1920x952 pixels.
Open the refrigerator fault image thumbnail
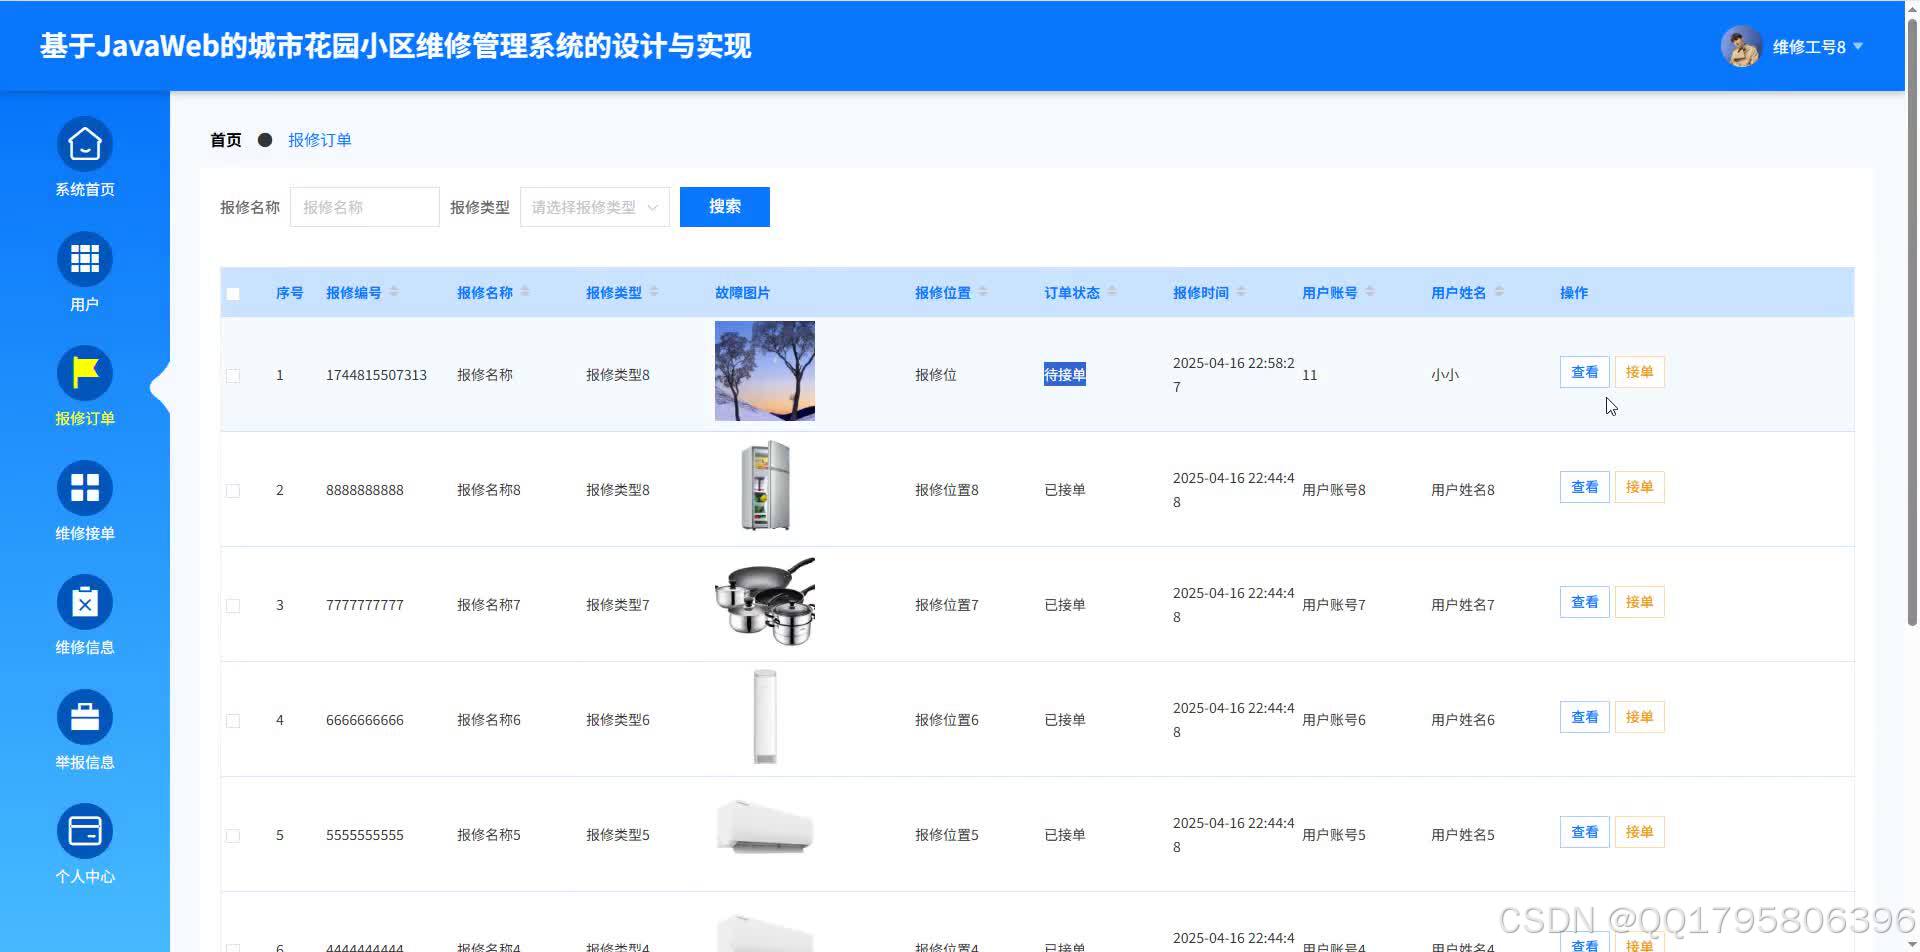coord(764,486)
